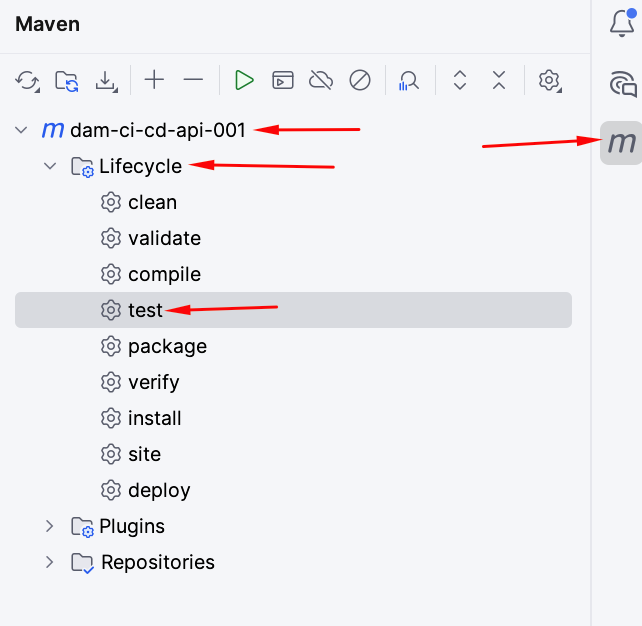Collapse all nodes in Maven tree

click(499, 80)
